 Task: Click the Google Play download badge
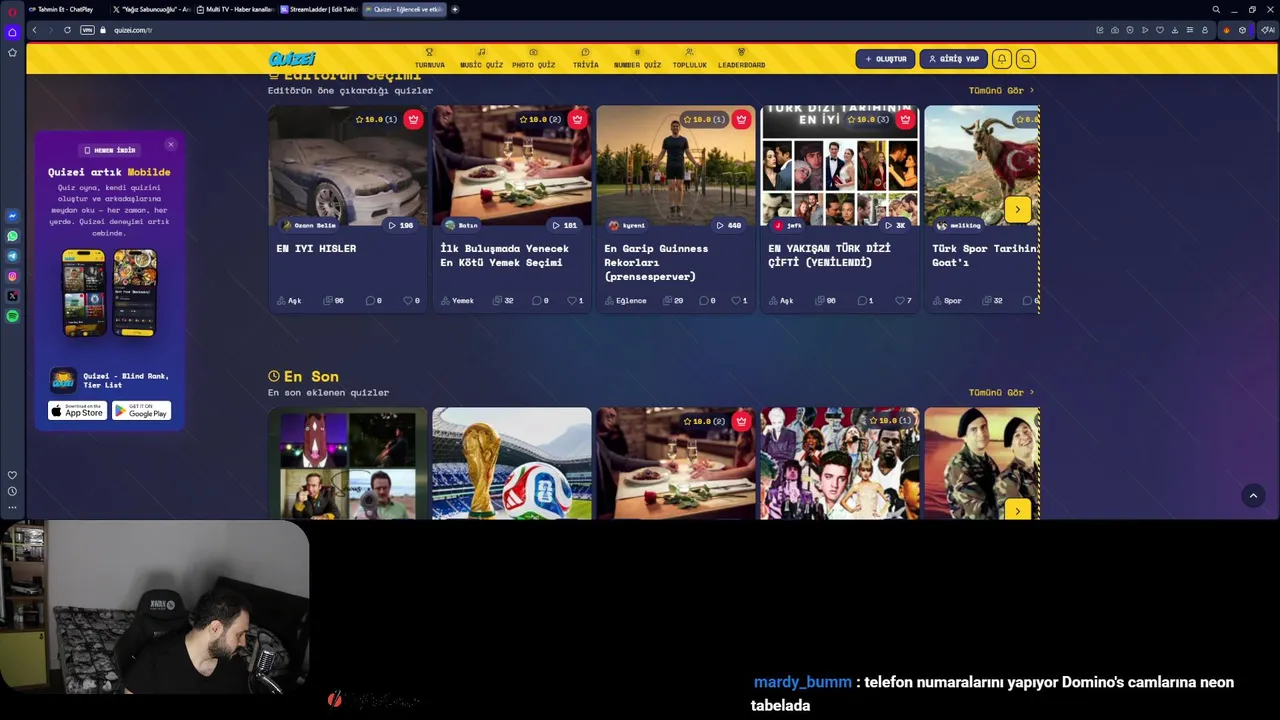coord(141,411)
